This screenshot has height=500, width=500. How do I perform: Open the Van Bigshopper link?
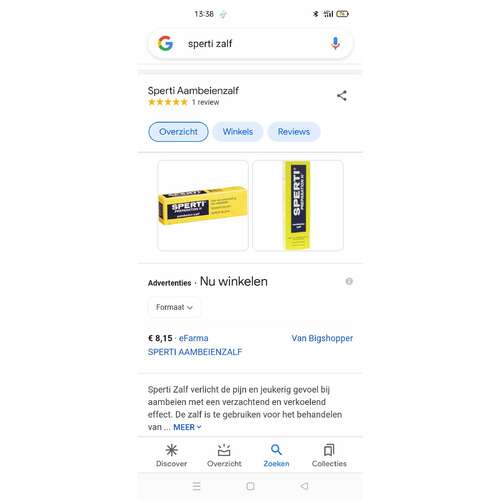click(x=322, y=338)
